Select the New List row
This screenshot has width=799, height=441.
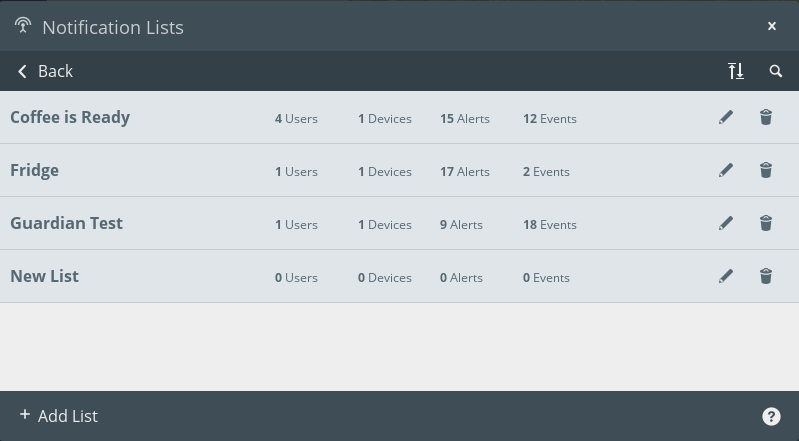point(44,276)
